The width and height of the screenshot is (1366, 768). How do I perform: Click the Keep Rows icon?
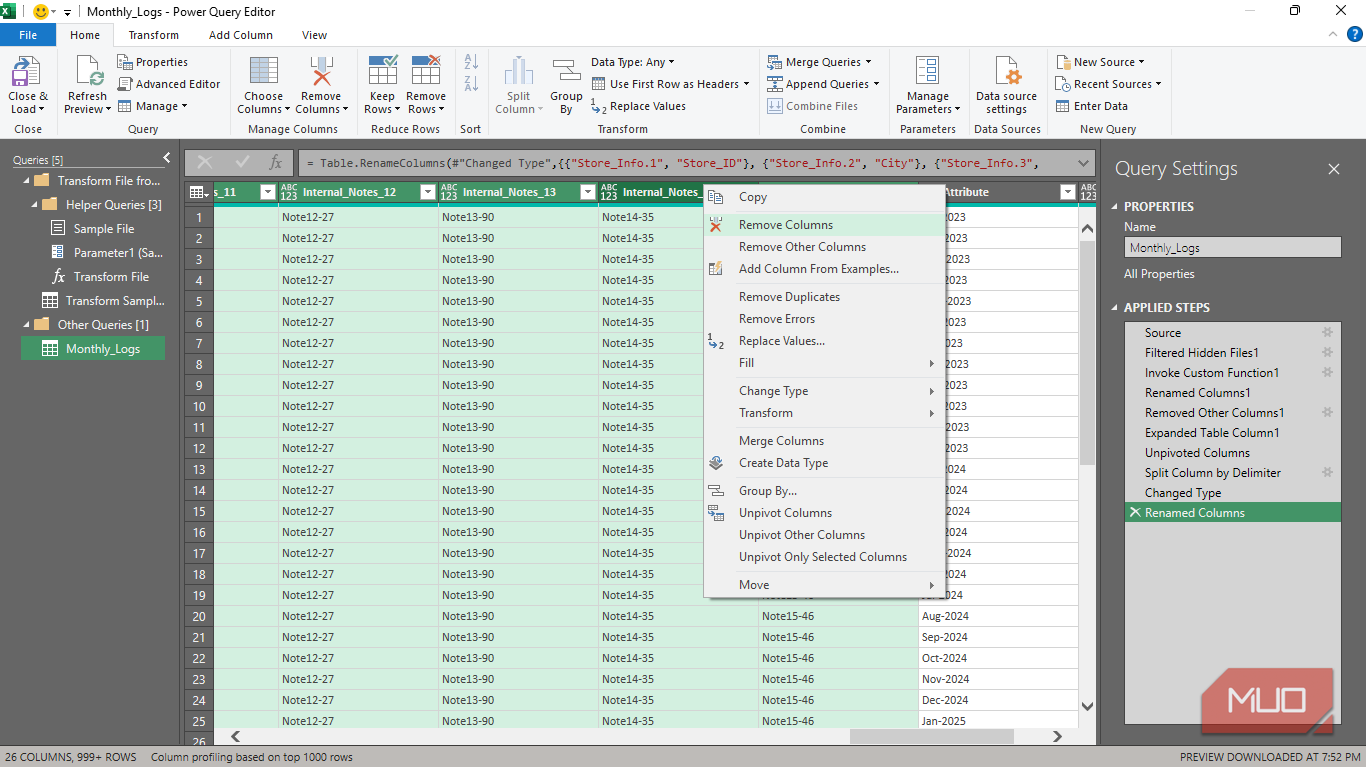click(x=382, y=72)
